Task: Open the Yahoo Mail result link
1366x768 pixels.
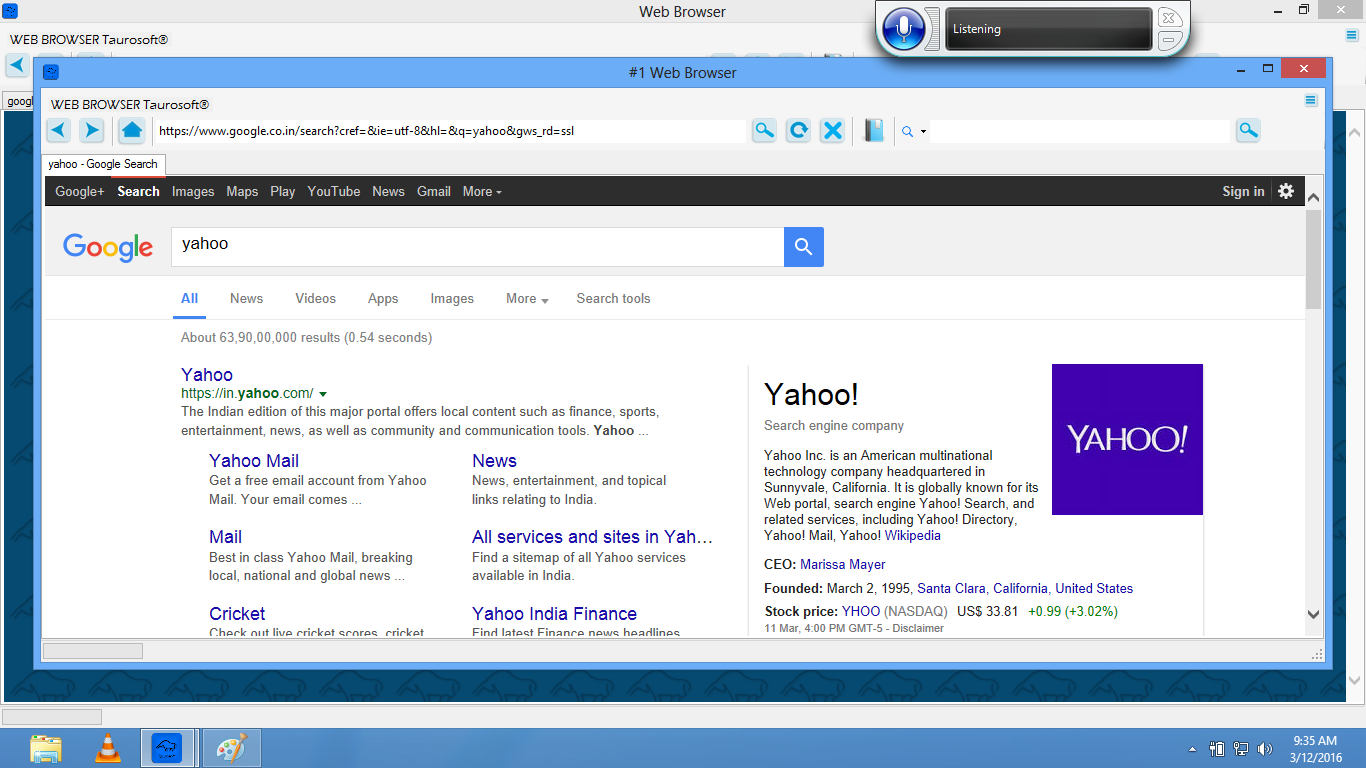Action: click(x=254, y=461)
